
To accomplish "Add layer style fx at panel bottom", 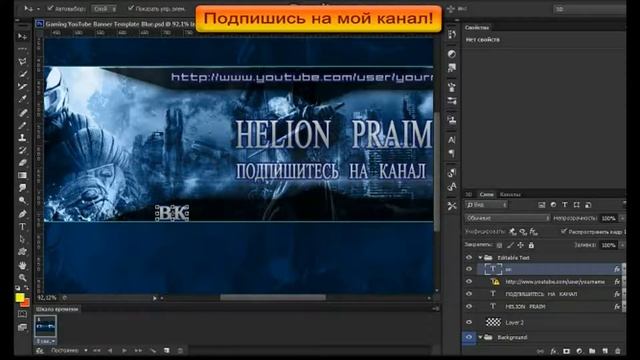I will 553,351.
